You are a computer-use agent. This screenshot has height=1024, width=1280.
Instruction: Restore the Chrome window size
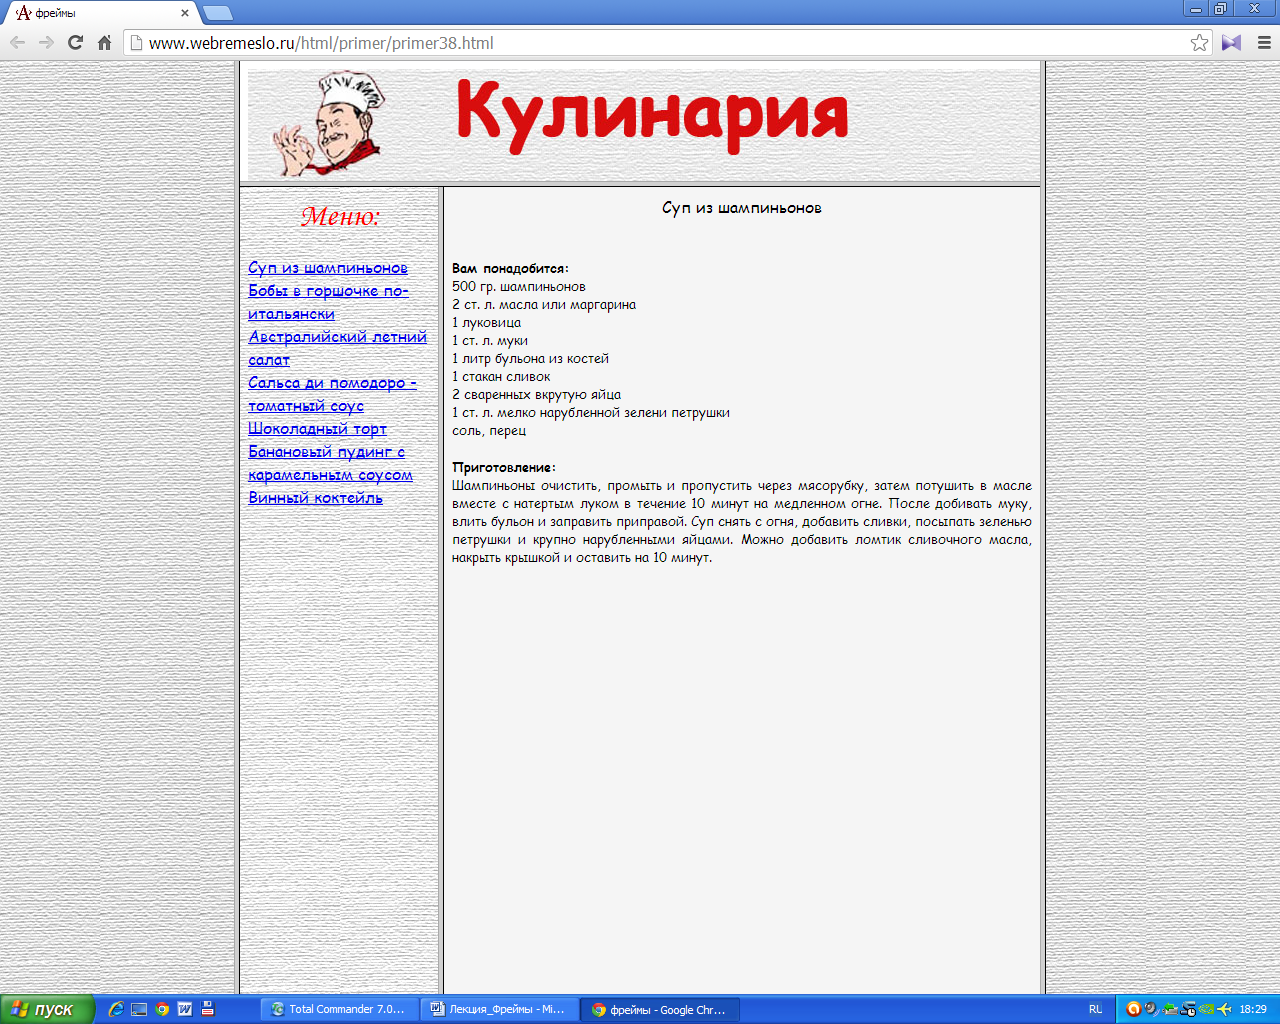(x=1221, y=9)
